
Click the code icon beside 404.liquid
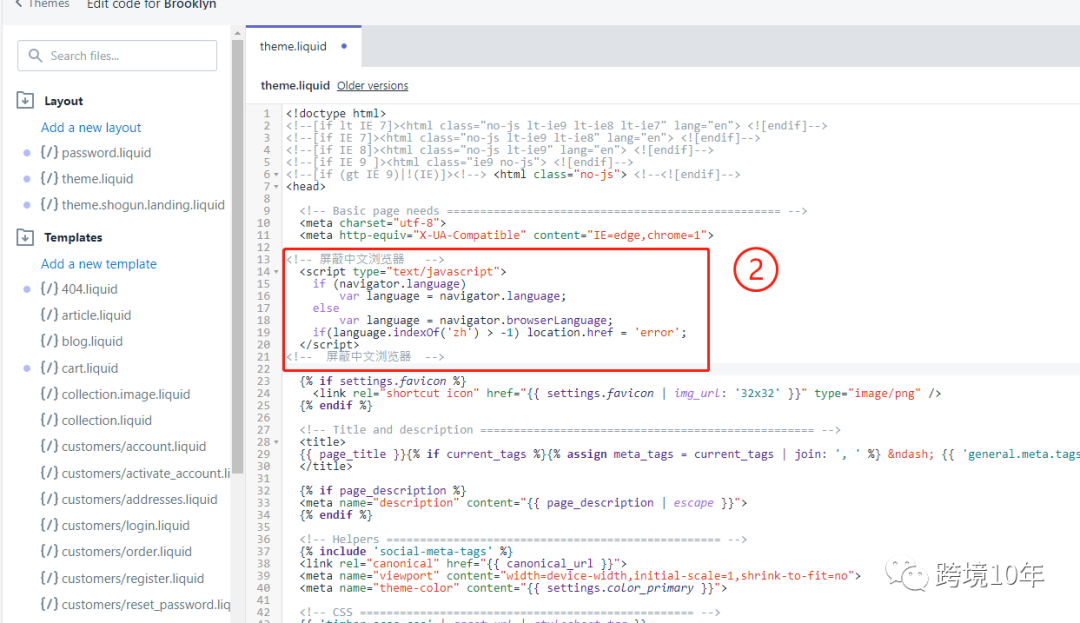[x=49, y=288]
